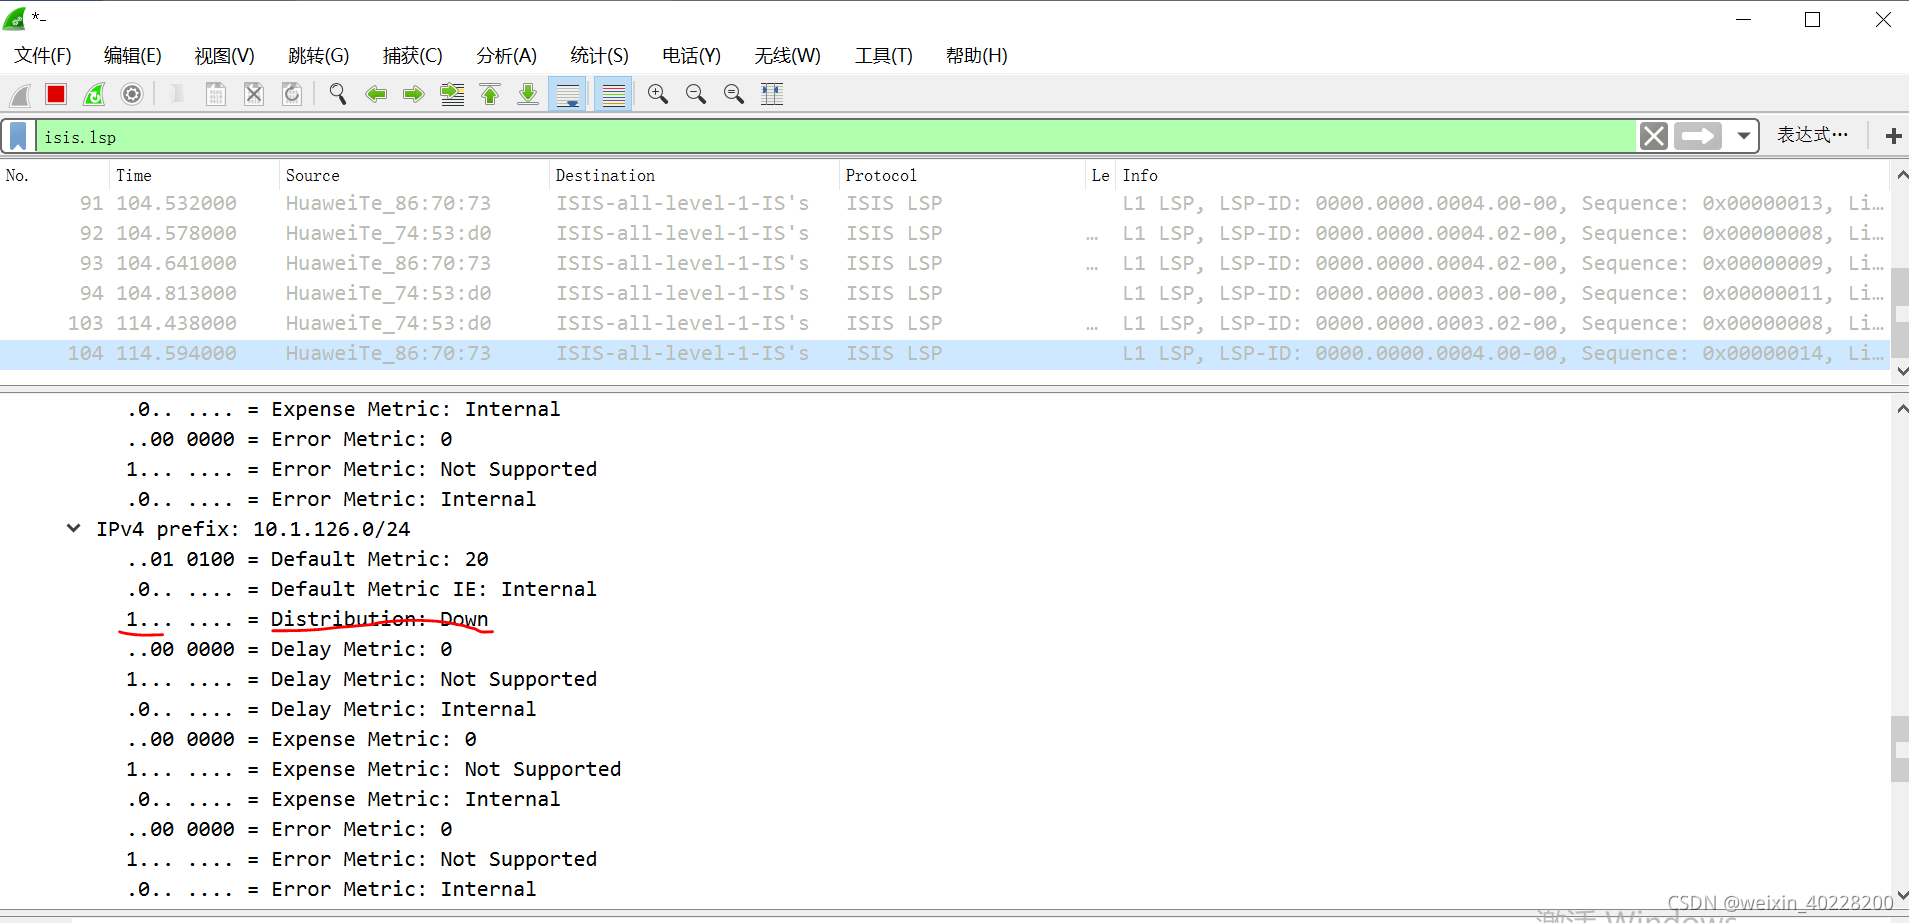This screenshot has height=923, width=1909.
Task: Restart the current capture
Action: click(x=94, y=95)
